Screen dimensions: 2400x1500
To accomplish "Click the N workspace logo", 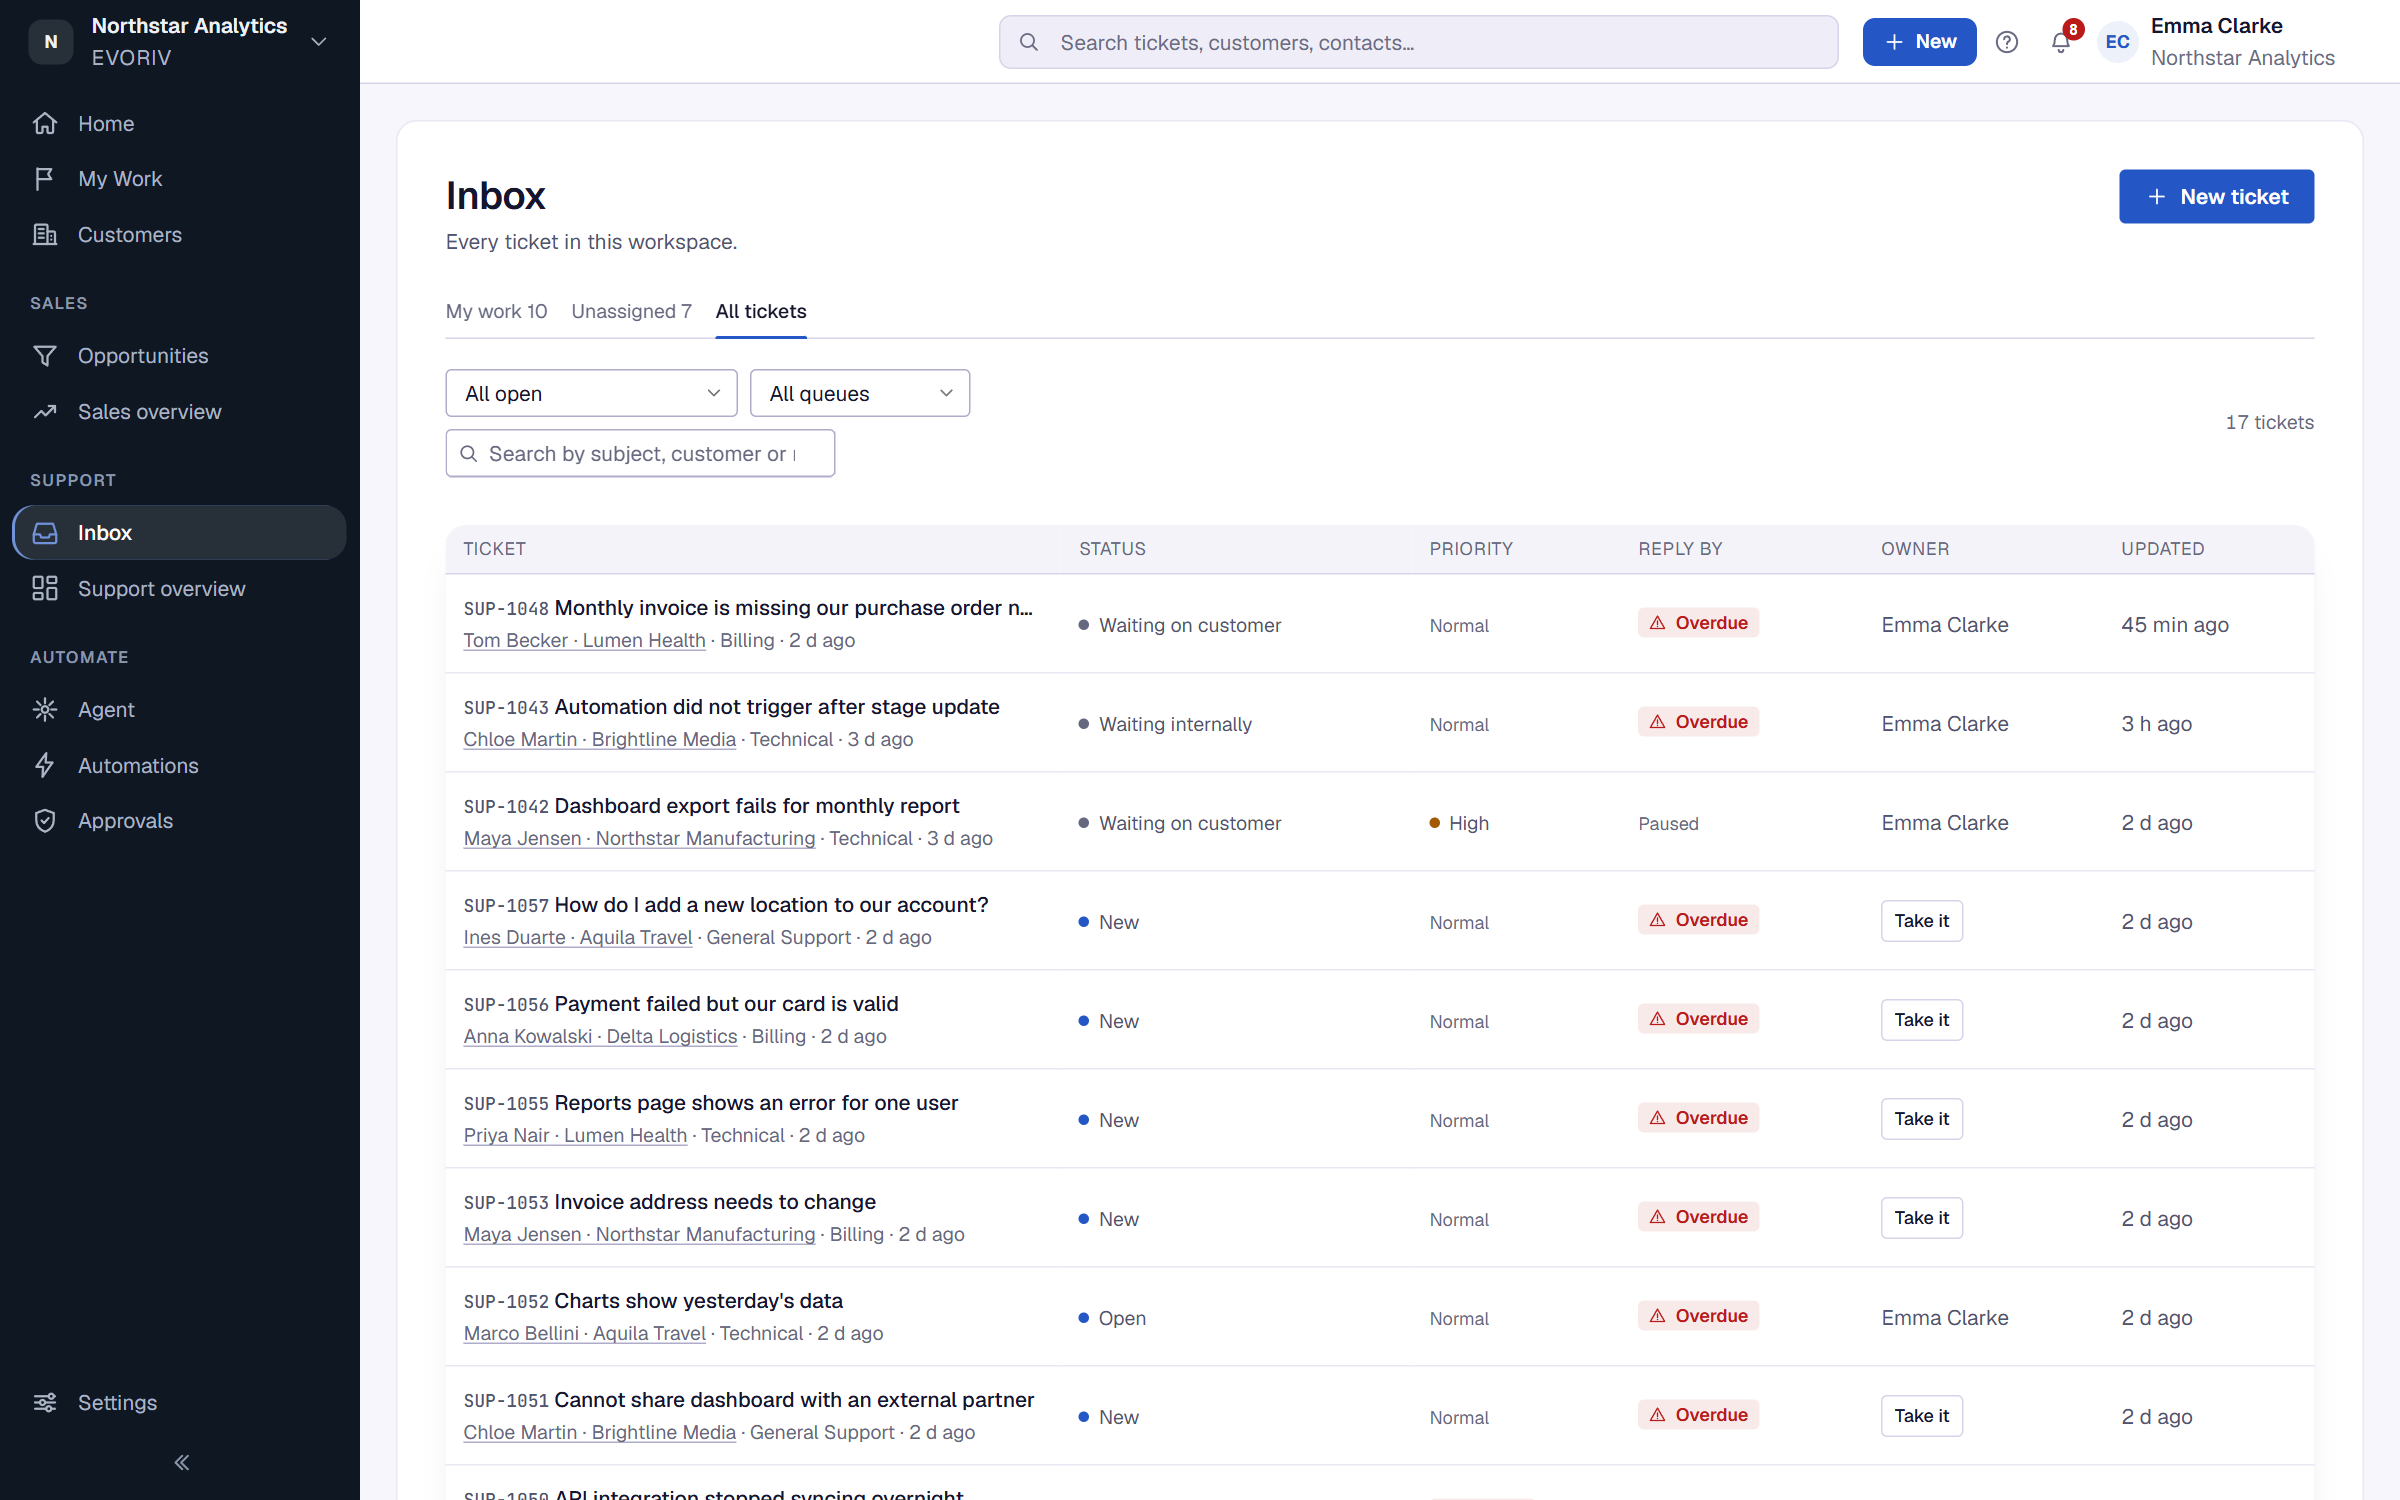I will [51, 42].
